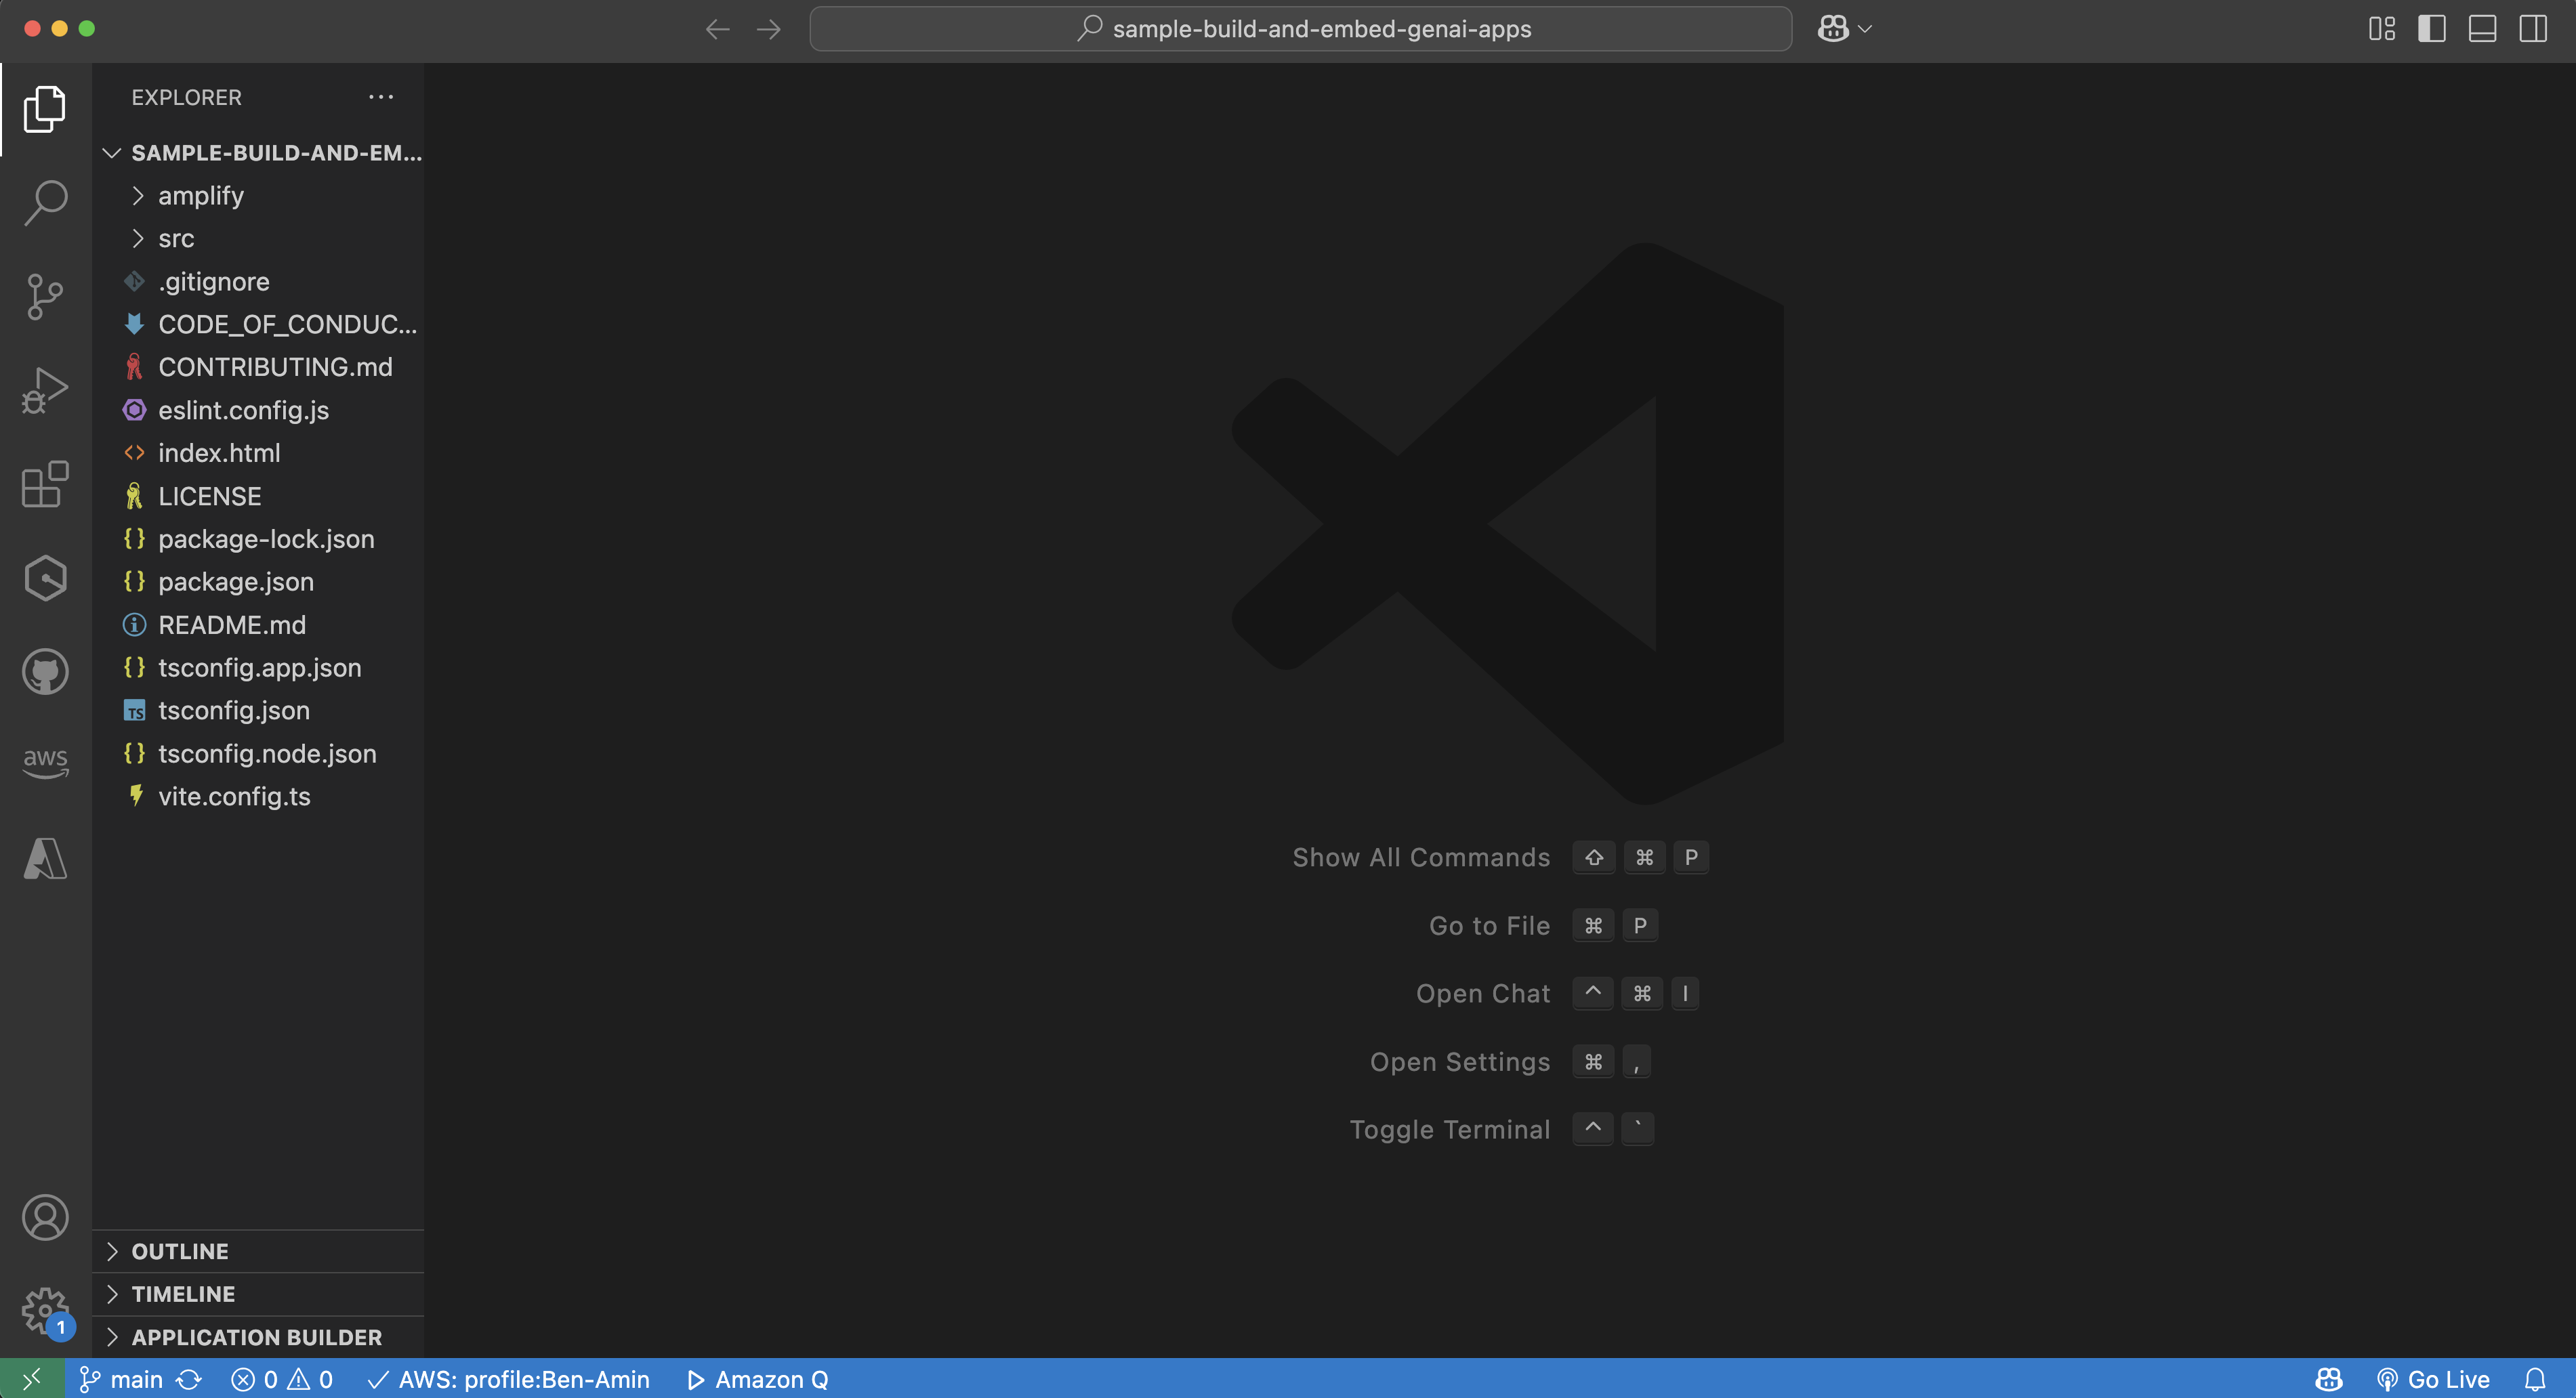This screenshot has height=1398, width=2576.
Task: Click the Amazon Q status bar item
Action: point(757,1379)
